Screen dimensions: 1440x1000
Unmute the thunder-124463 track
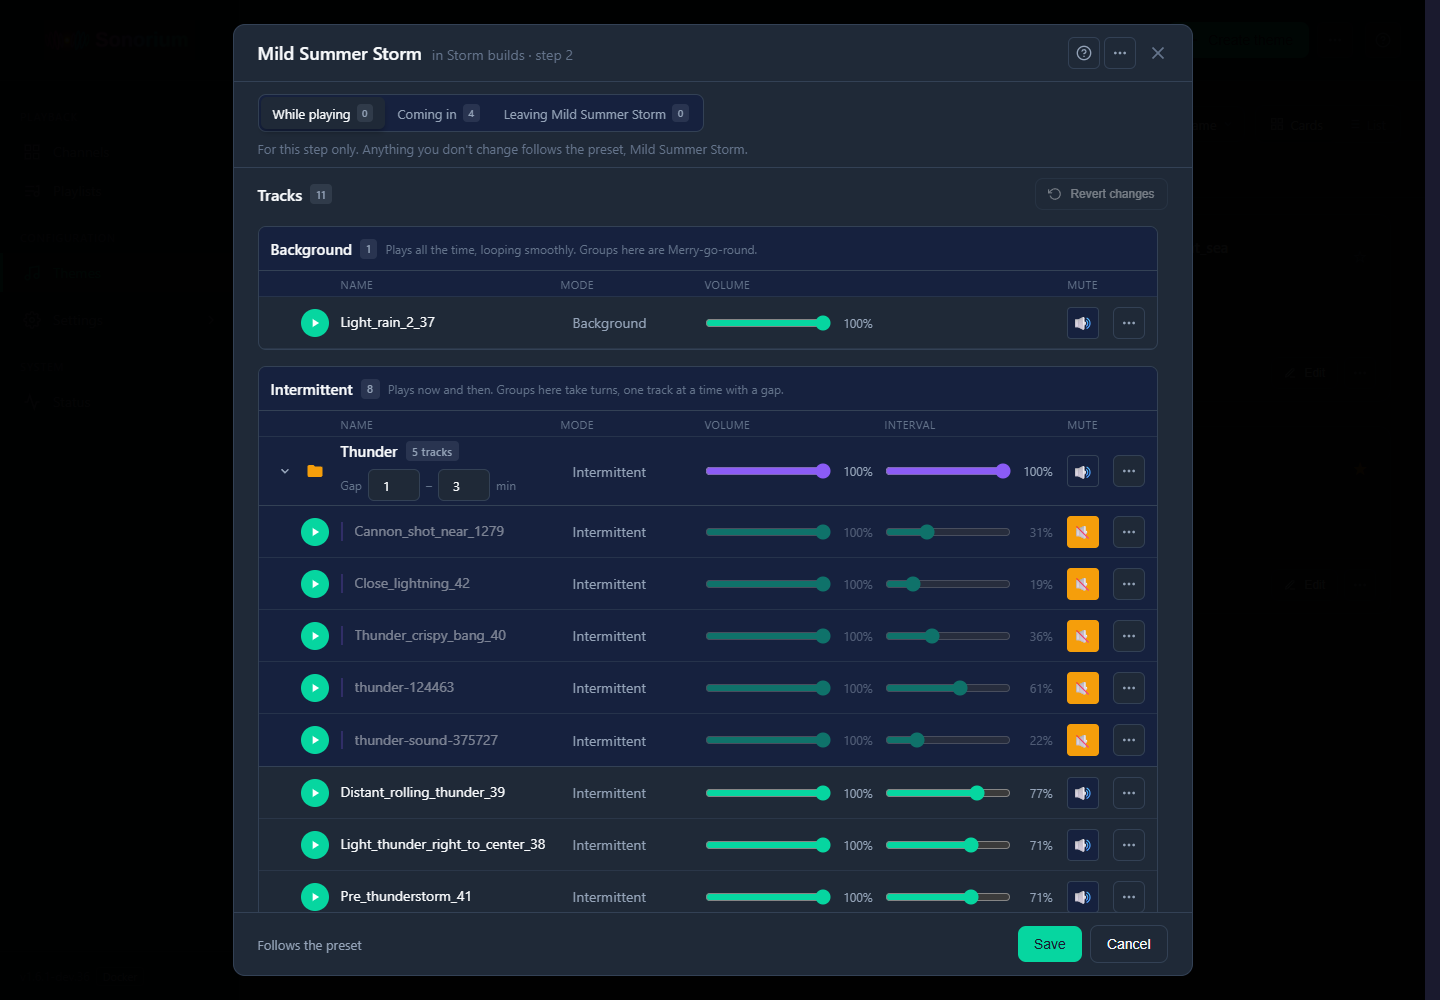point(1083,688)
